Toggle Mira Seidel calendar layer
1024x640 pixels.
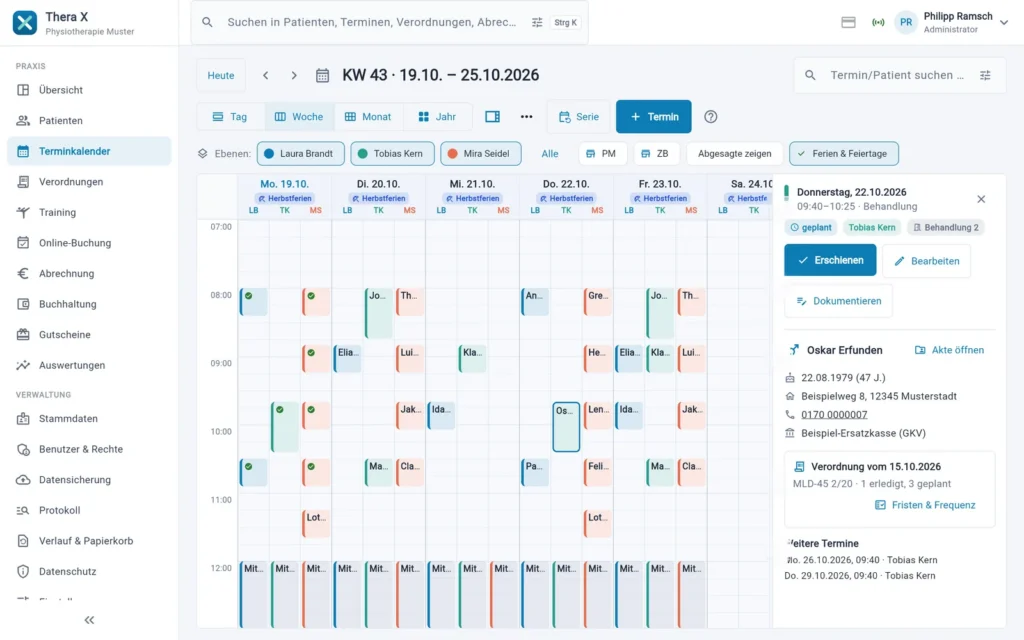tap(481, 153)
